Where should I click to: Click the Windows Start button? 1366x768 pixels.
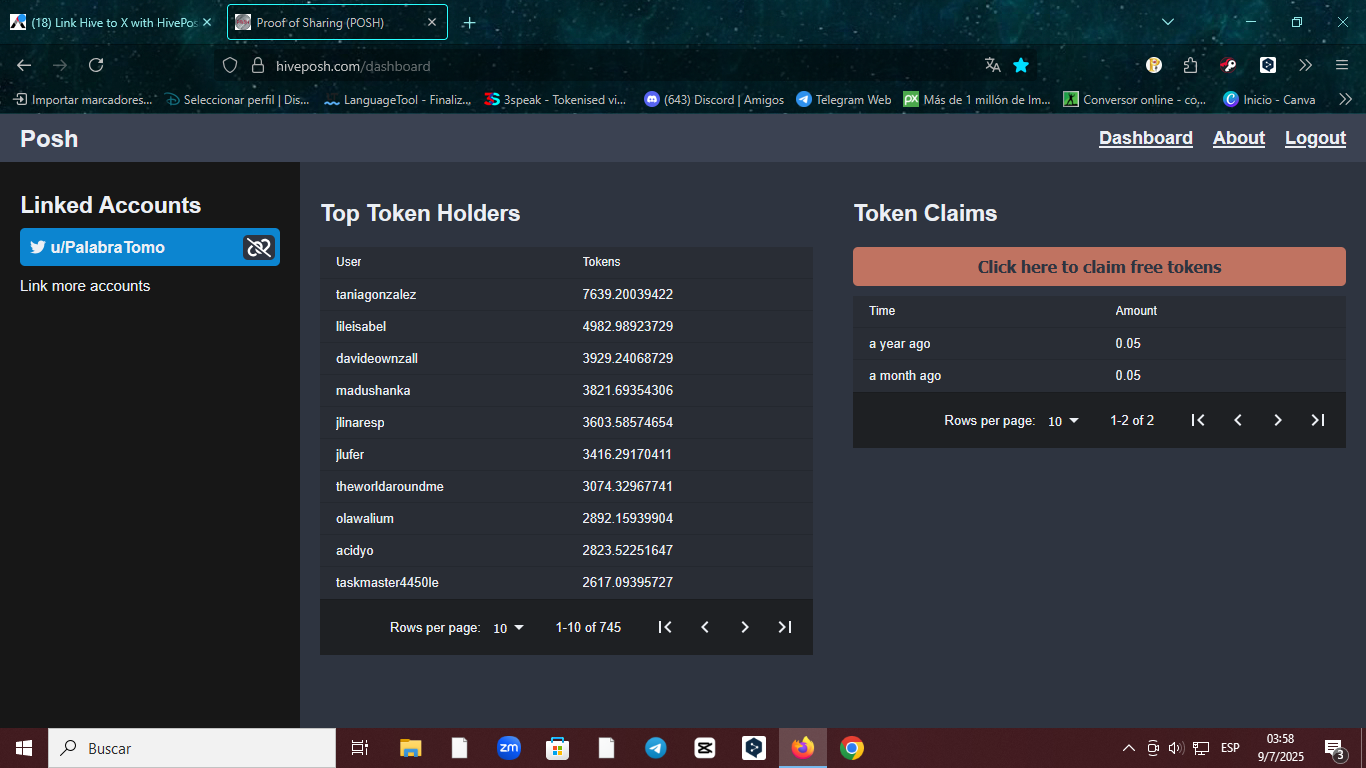24,748
